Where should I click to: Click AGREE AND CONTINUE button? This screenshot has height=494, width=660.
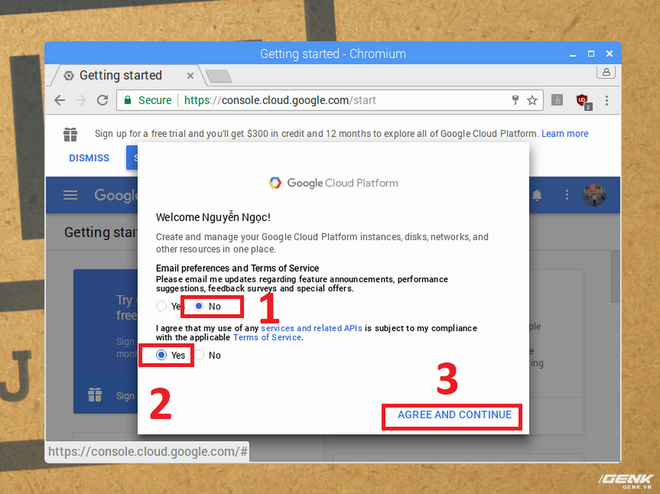[454, 415]
